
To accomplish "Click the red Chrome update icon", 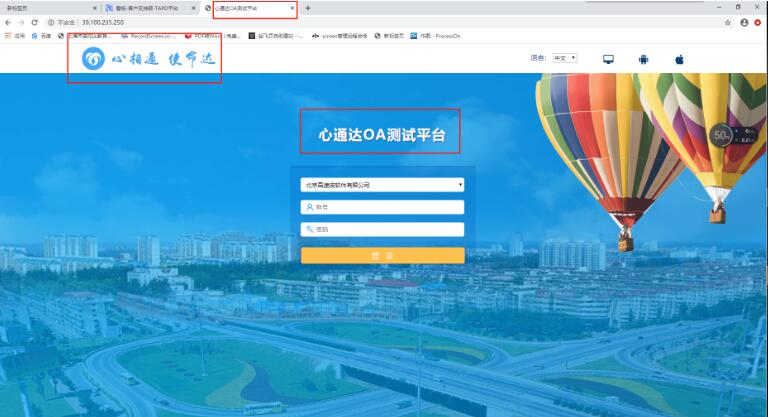I will pos(758,23).
